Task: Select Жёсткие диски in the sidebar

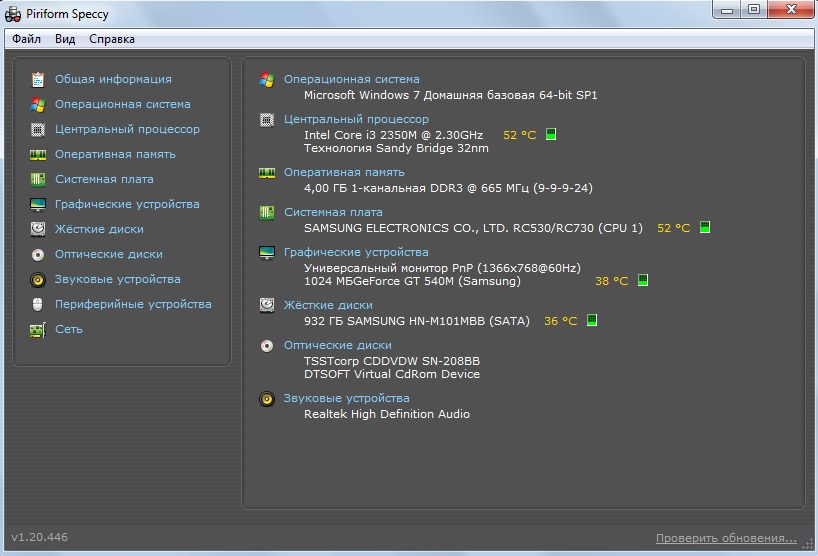Action: click(99, 229)
